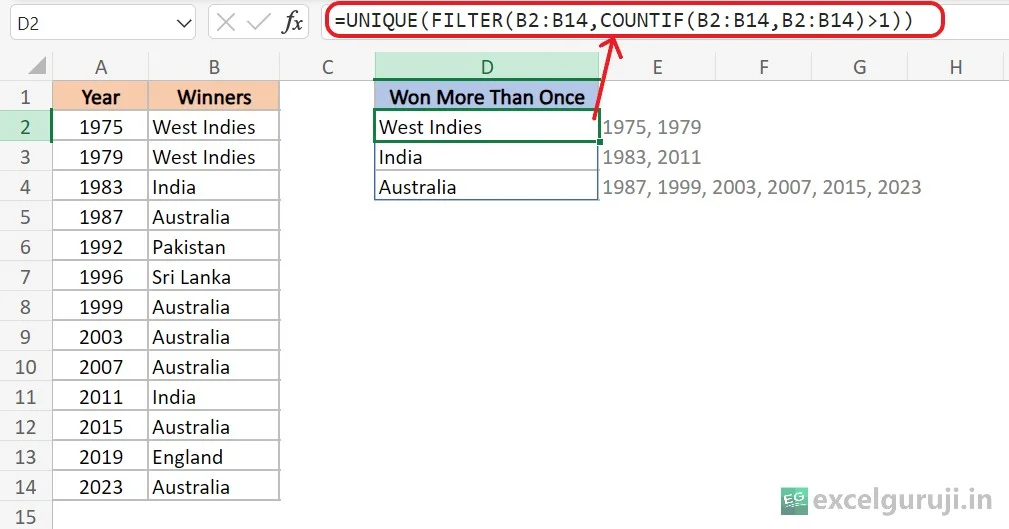Select row 15 header
The image size is (1009, 529).
[26, 517]
